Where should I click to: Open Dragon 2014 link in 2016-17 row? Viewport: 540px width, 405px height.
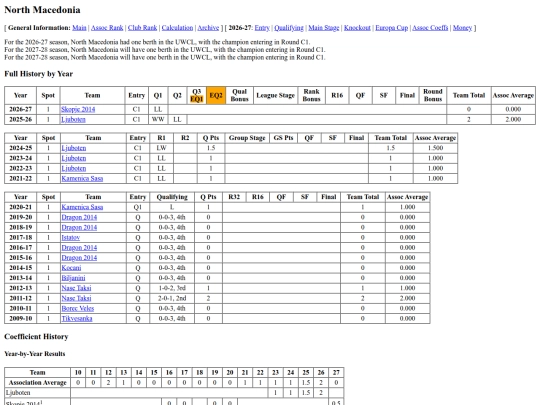[79, 248]
